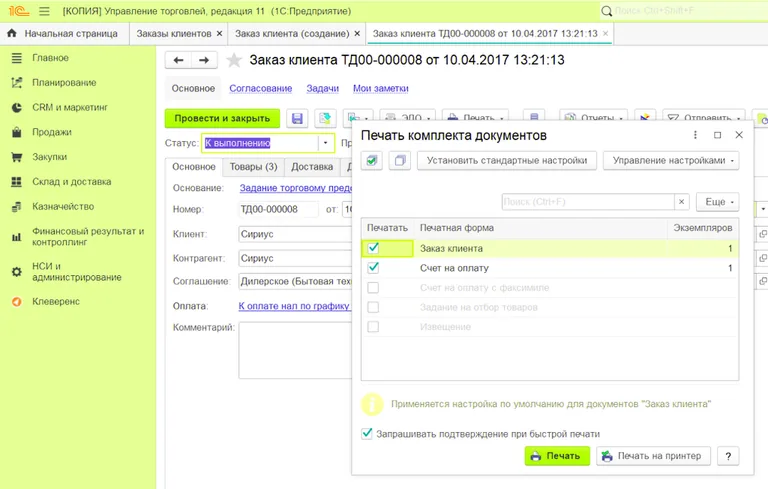Open the Планирование section

pos(64,82)
